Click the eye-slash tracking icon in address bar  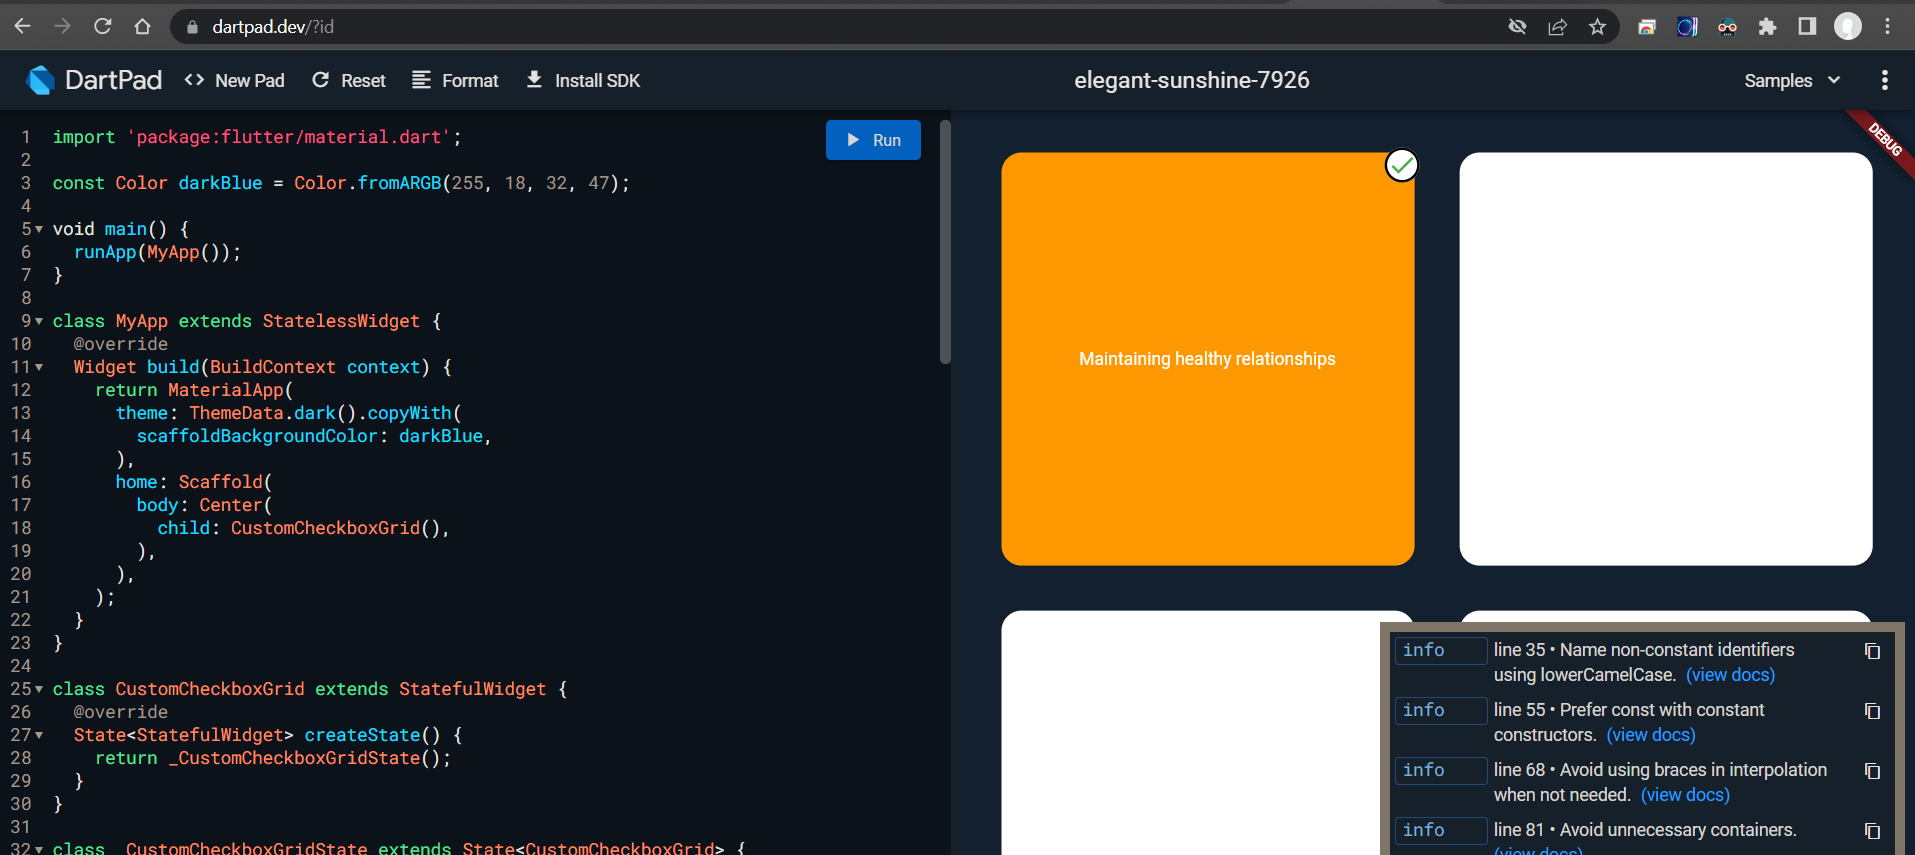pyautogui.click(x=1517, y=27)
